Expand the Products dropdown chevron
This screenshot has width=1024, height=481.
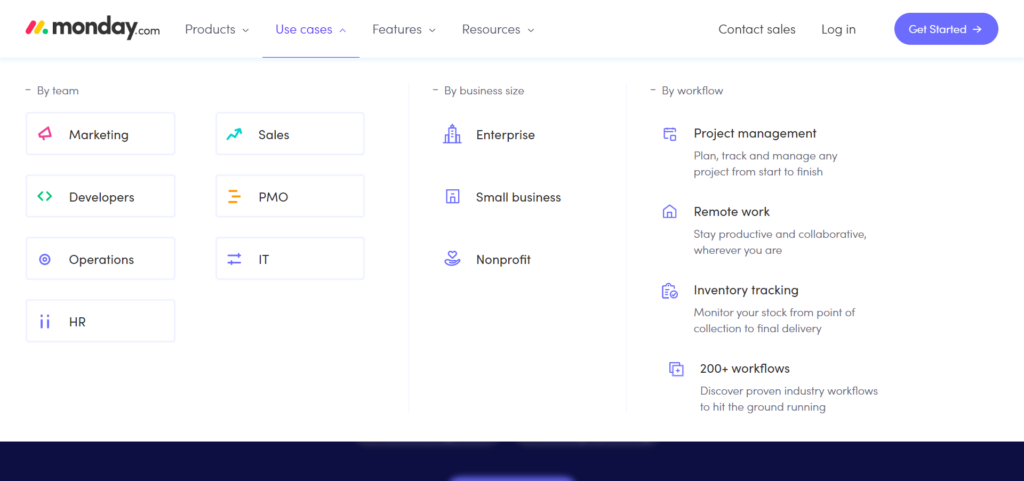pyautogui.click(x=246, y=30)
